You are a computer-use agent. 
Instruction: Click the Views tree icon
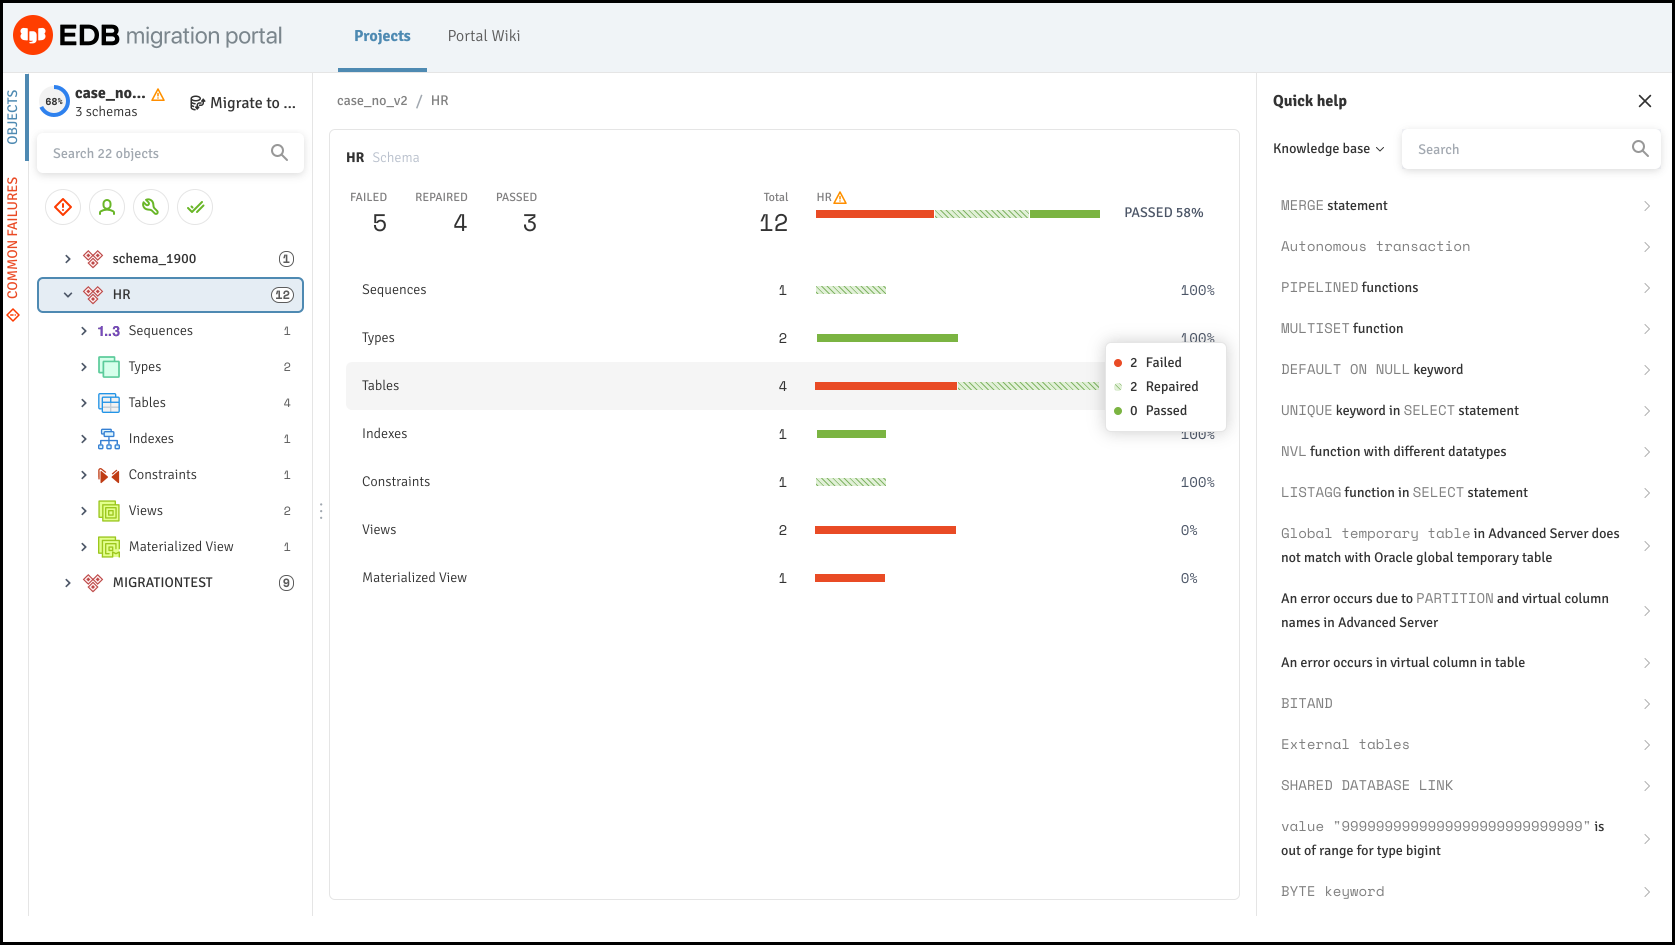[108, 511]
